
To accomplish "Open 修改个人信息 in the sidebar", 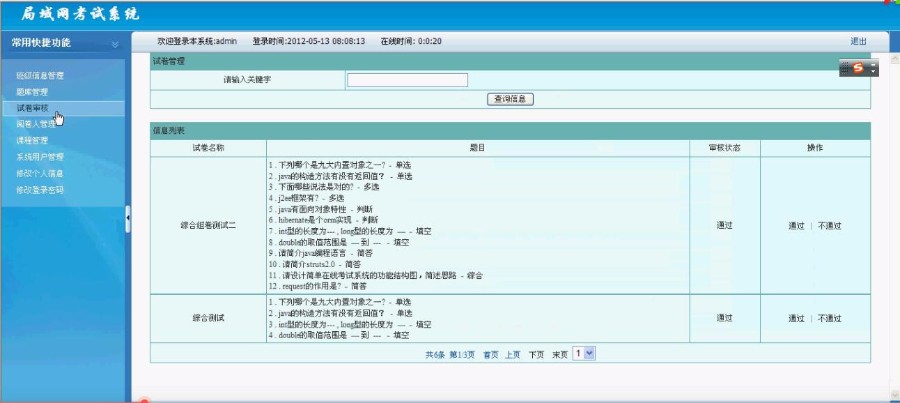I will [40, 173].
